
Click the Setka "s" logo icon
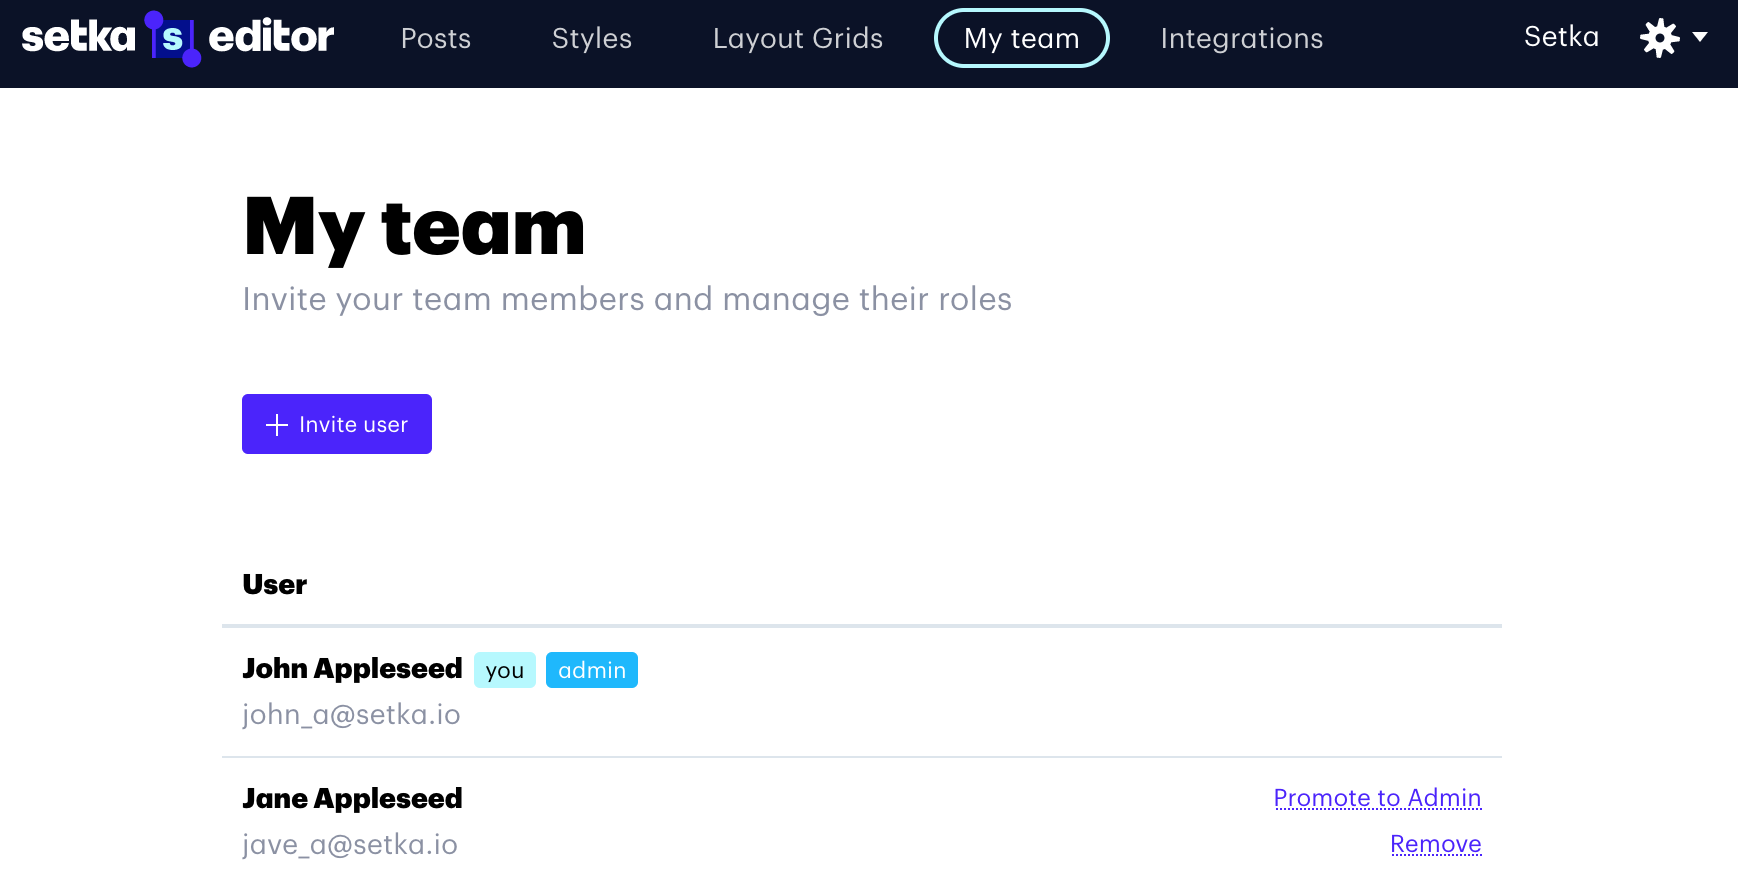(173, 39)
